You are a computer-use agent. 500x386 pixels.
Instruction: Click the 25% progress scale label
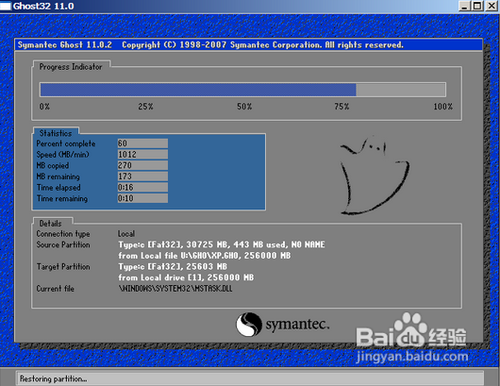coord(146,107)
